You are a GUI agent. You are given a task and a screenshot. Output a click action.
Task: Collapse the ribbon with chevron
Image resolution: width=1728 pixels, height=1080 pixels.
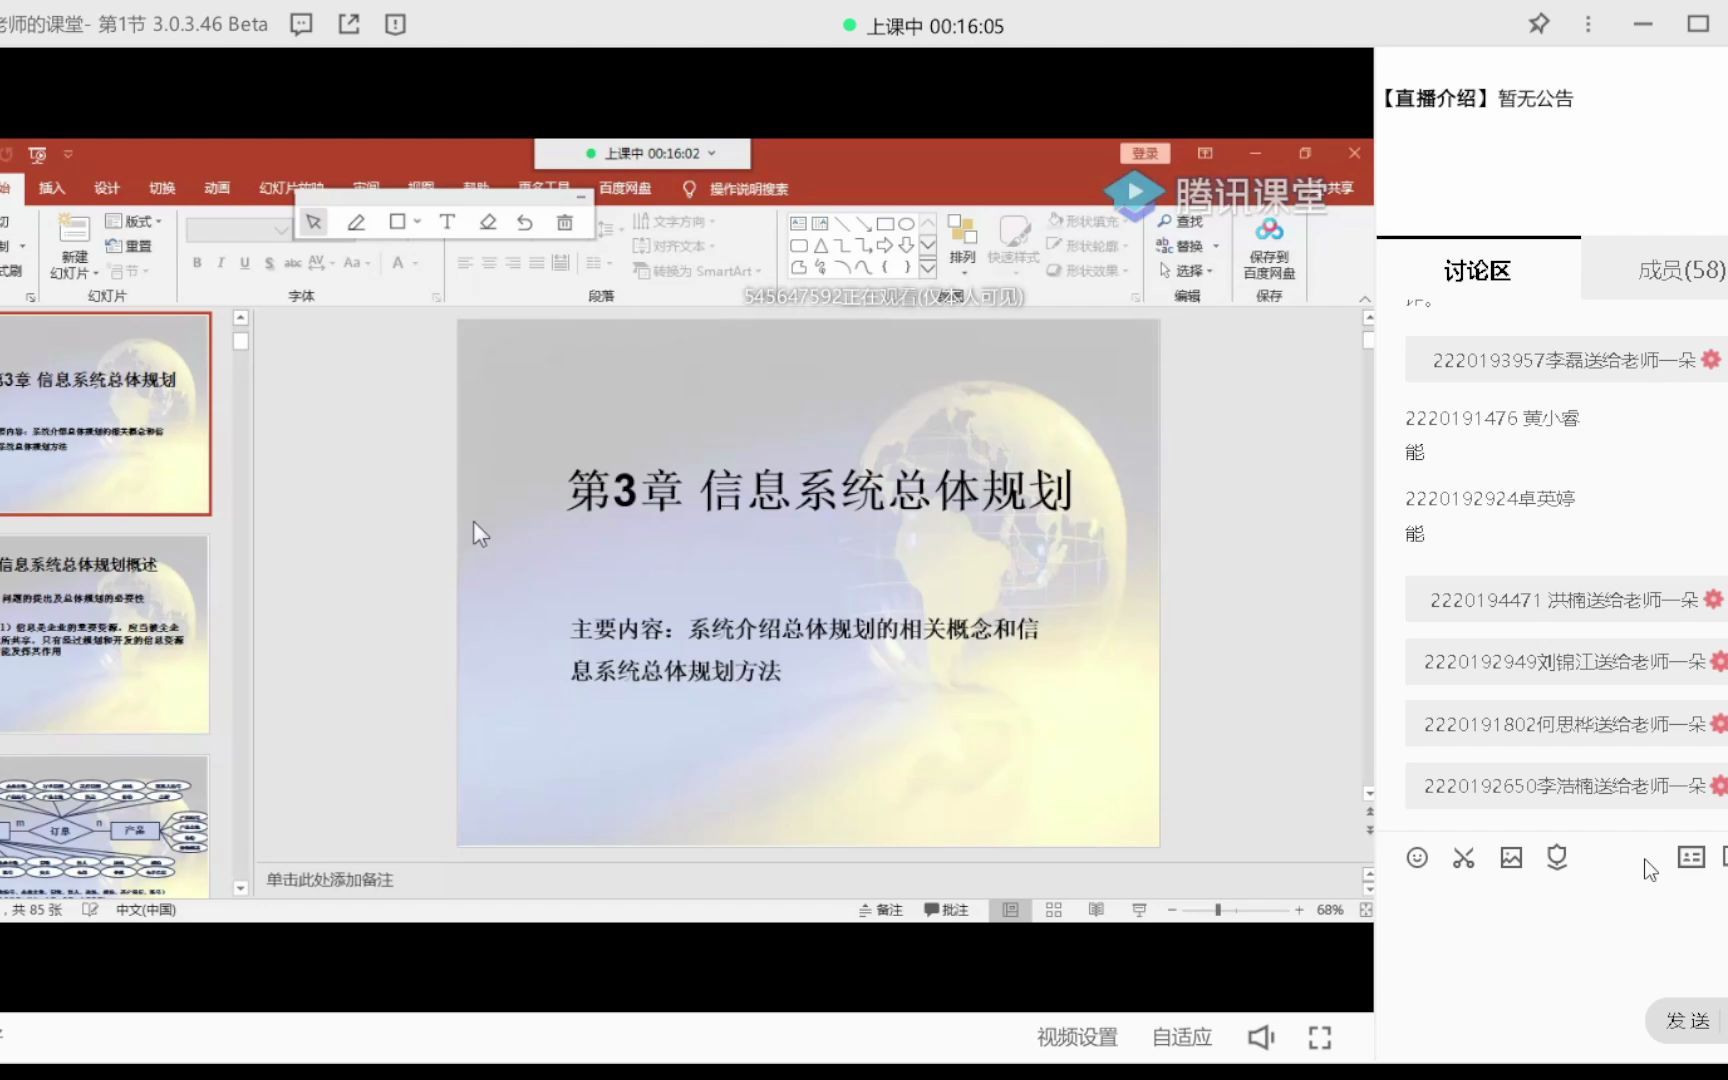(1365, 298)
